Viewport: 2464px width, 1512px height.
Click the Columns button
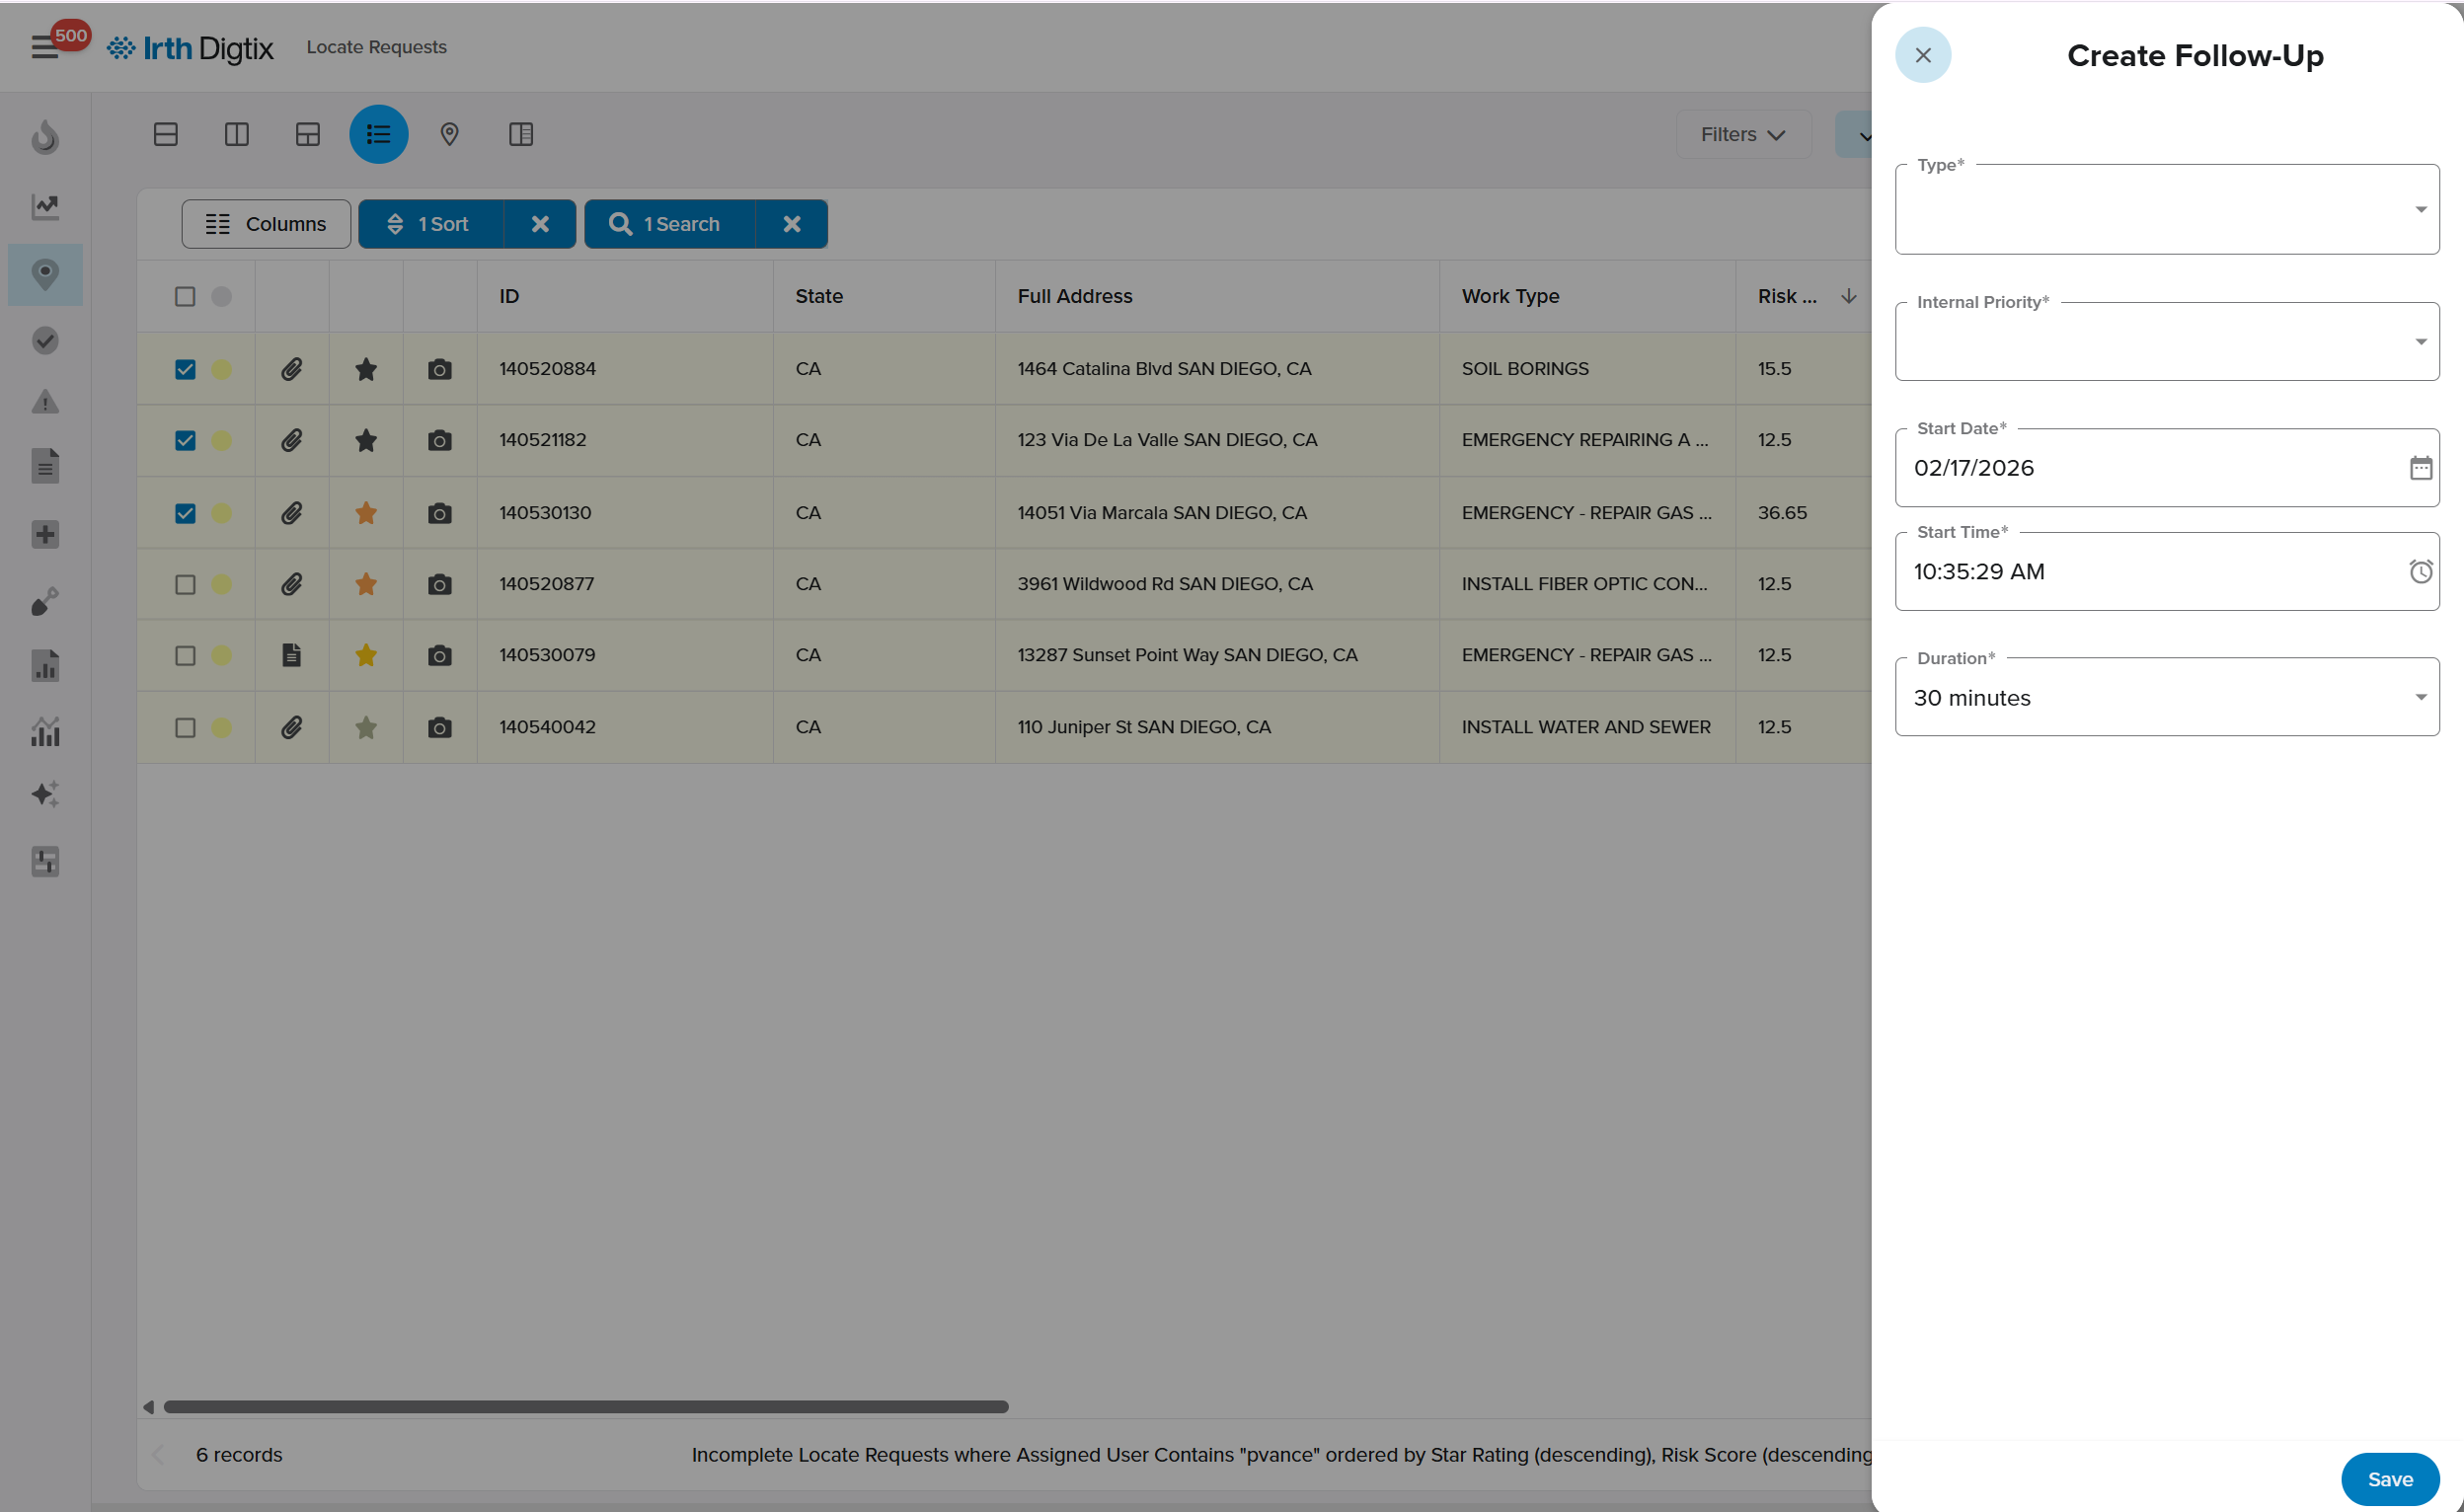click(266, 224)
